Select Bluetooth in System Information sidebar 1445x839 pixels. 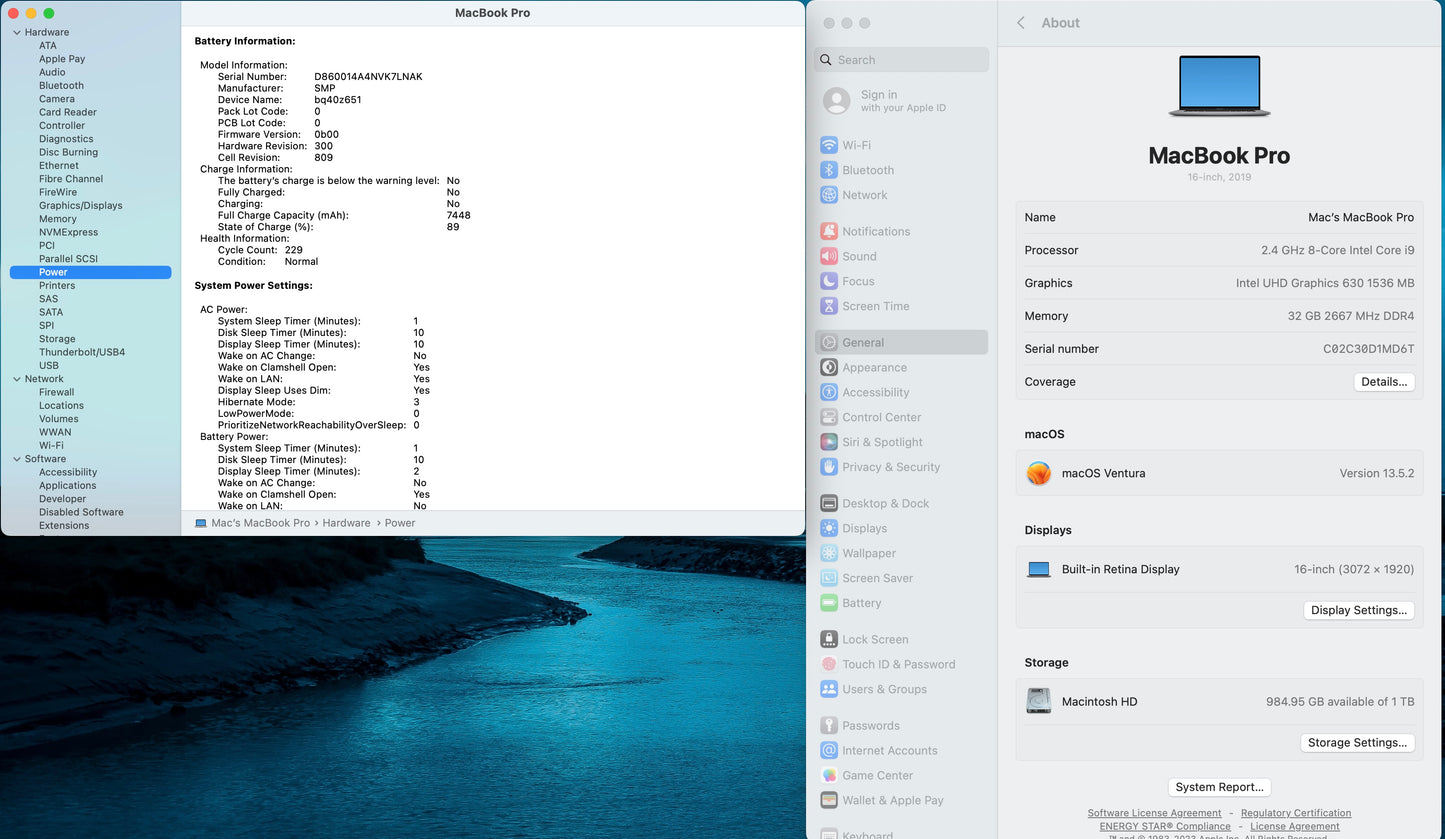tap(61, 86)
